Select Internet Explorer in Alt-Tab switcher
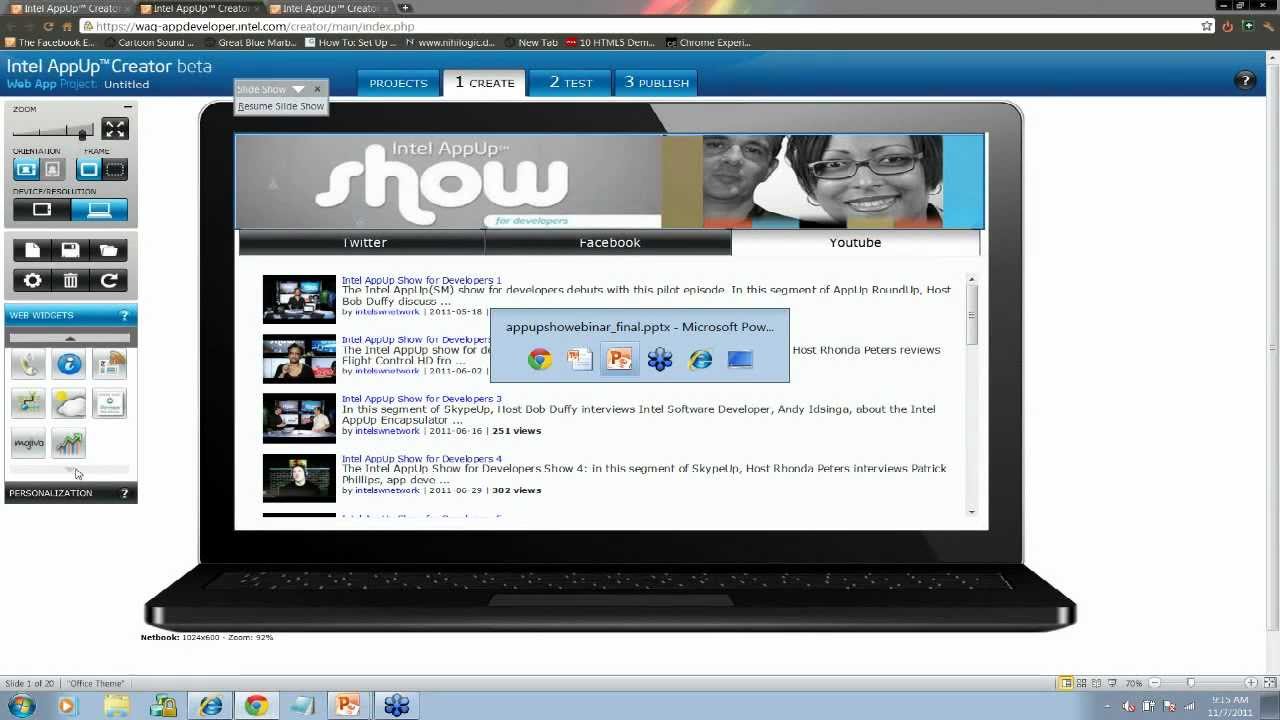This screenshot has height=720, width=1280. (x=700, y=360)
